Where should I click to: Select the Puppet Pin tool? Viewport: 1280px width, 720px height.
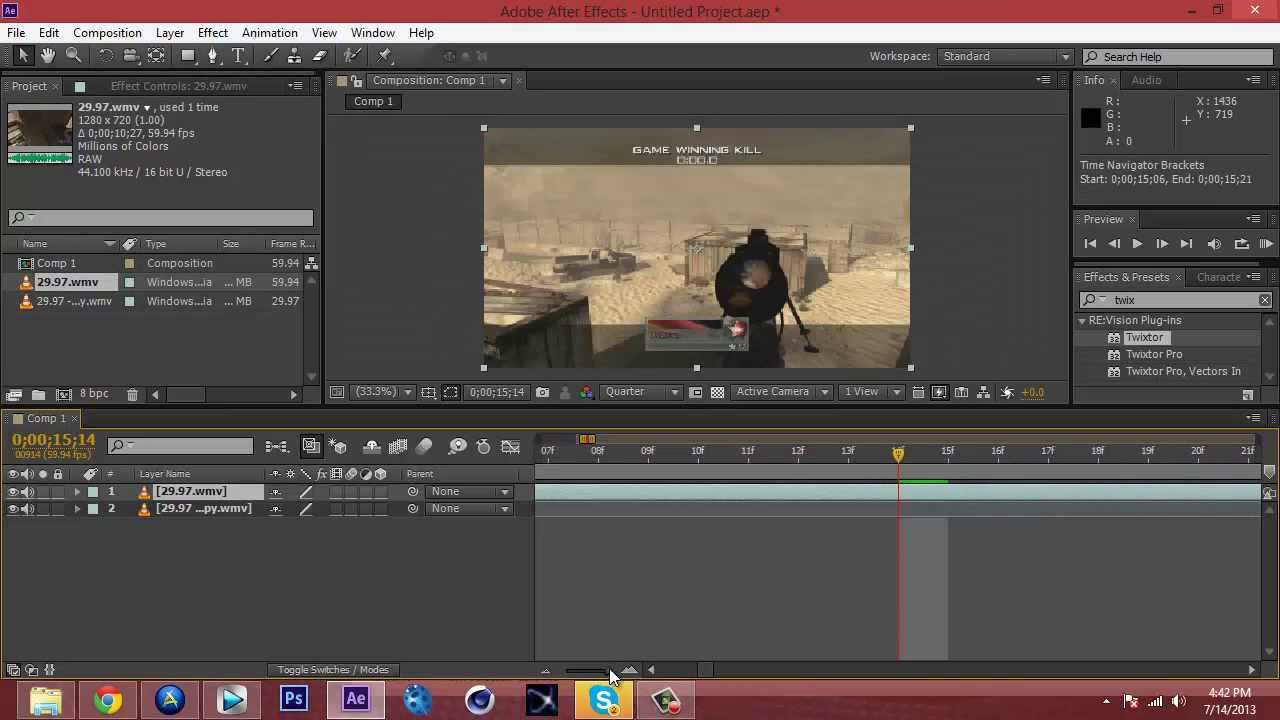385,56
